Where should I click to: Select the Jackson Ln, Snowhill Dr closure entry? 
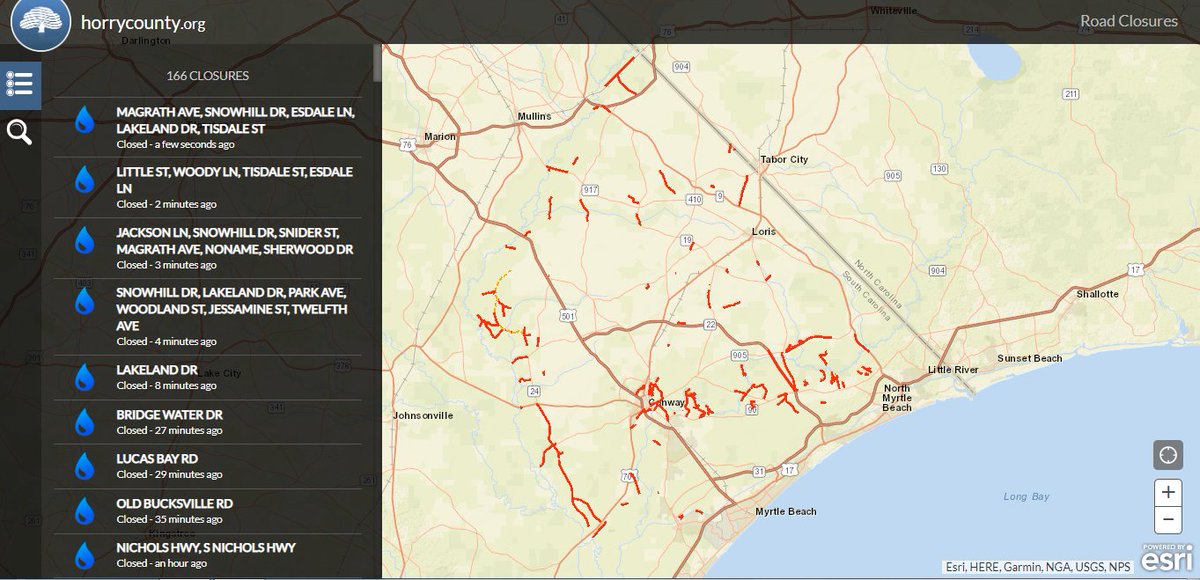click(206, 248)
